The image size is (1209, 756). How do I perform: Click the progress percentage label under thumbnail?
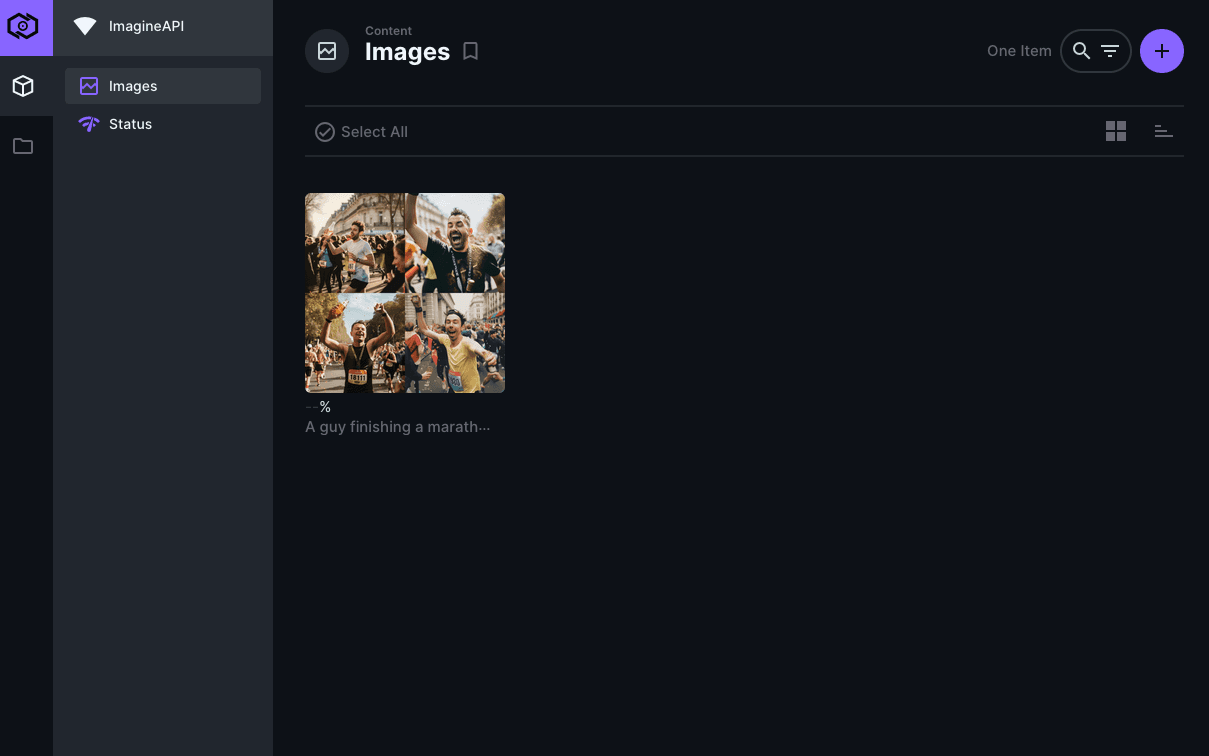318,407
